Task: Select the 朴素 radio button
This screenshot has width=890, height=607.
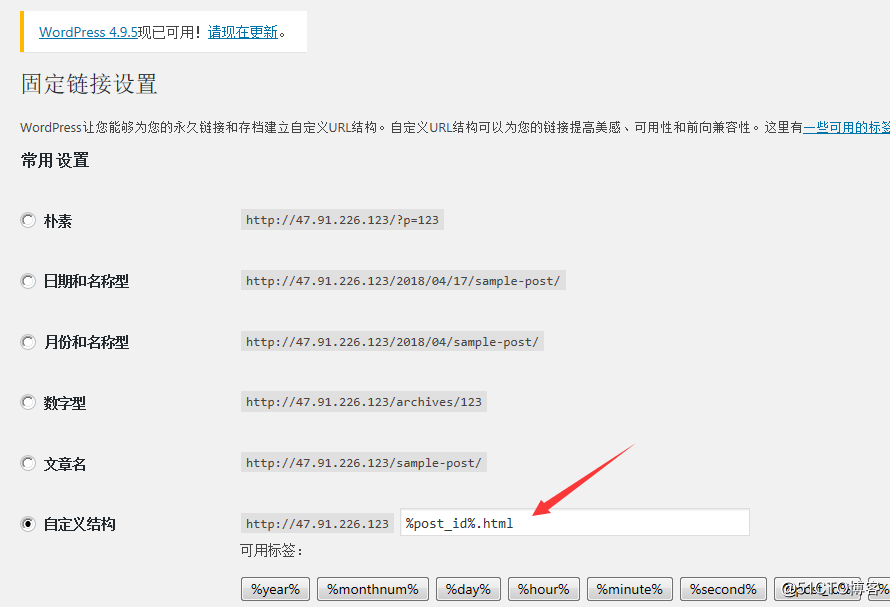Action: pyautogui.click(x=28, y=220)
